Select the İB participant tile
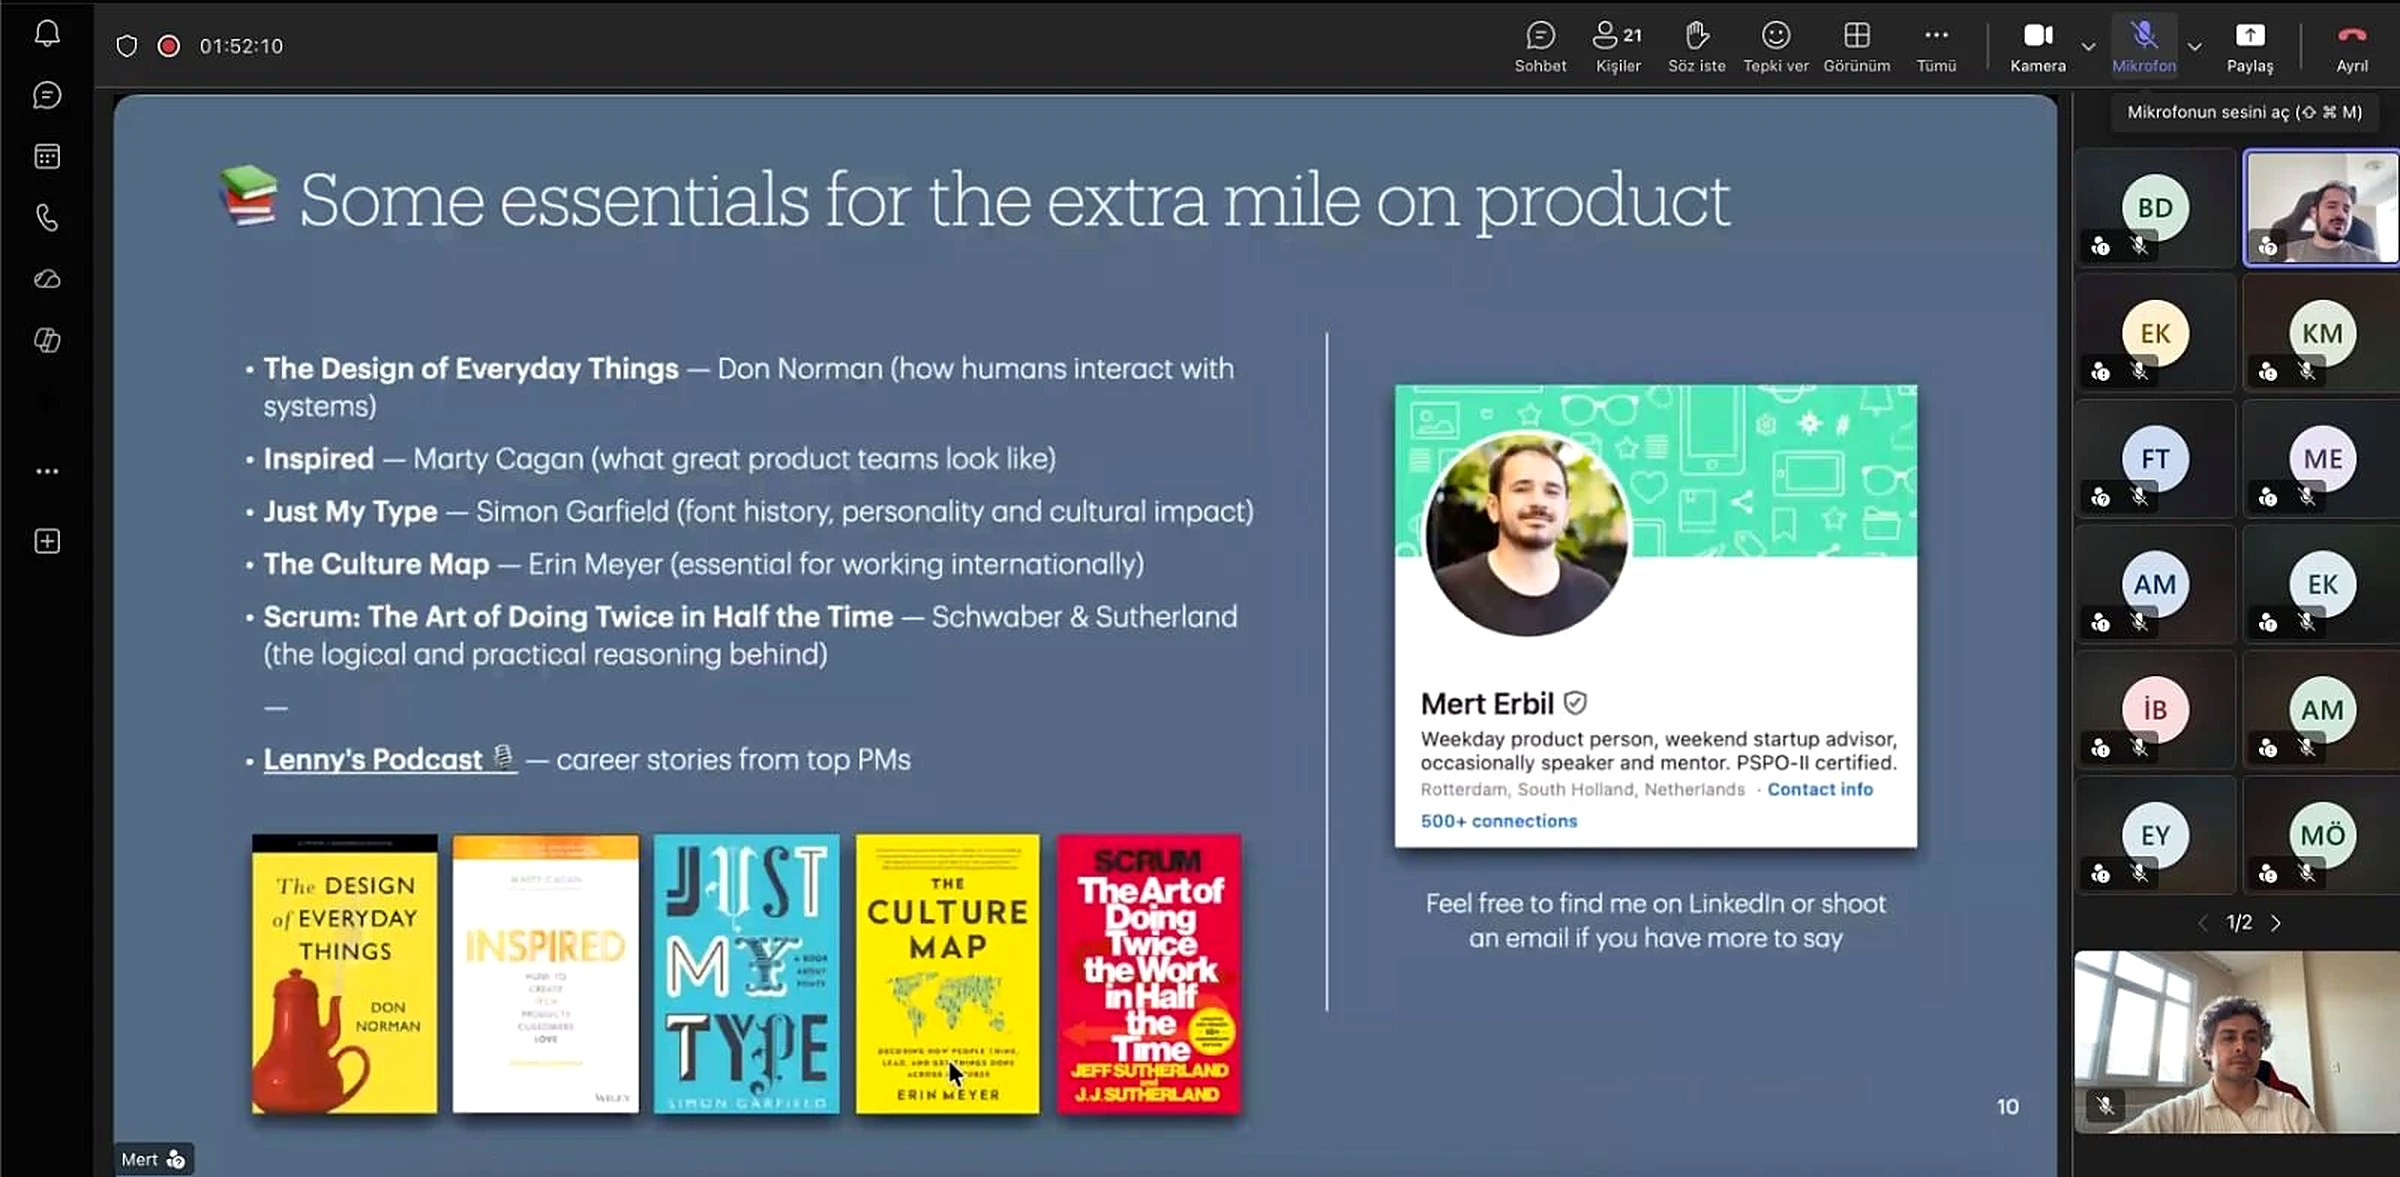Screen dimensions: 2400x1177 [2155, 710]
